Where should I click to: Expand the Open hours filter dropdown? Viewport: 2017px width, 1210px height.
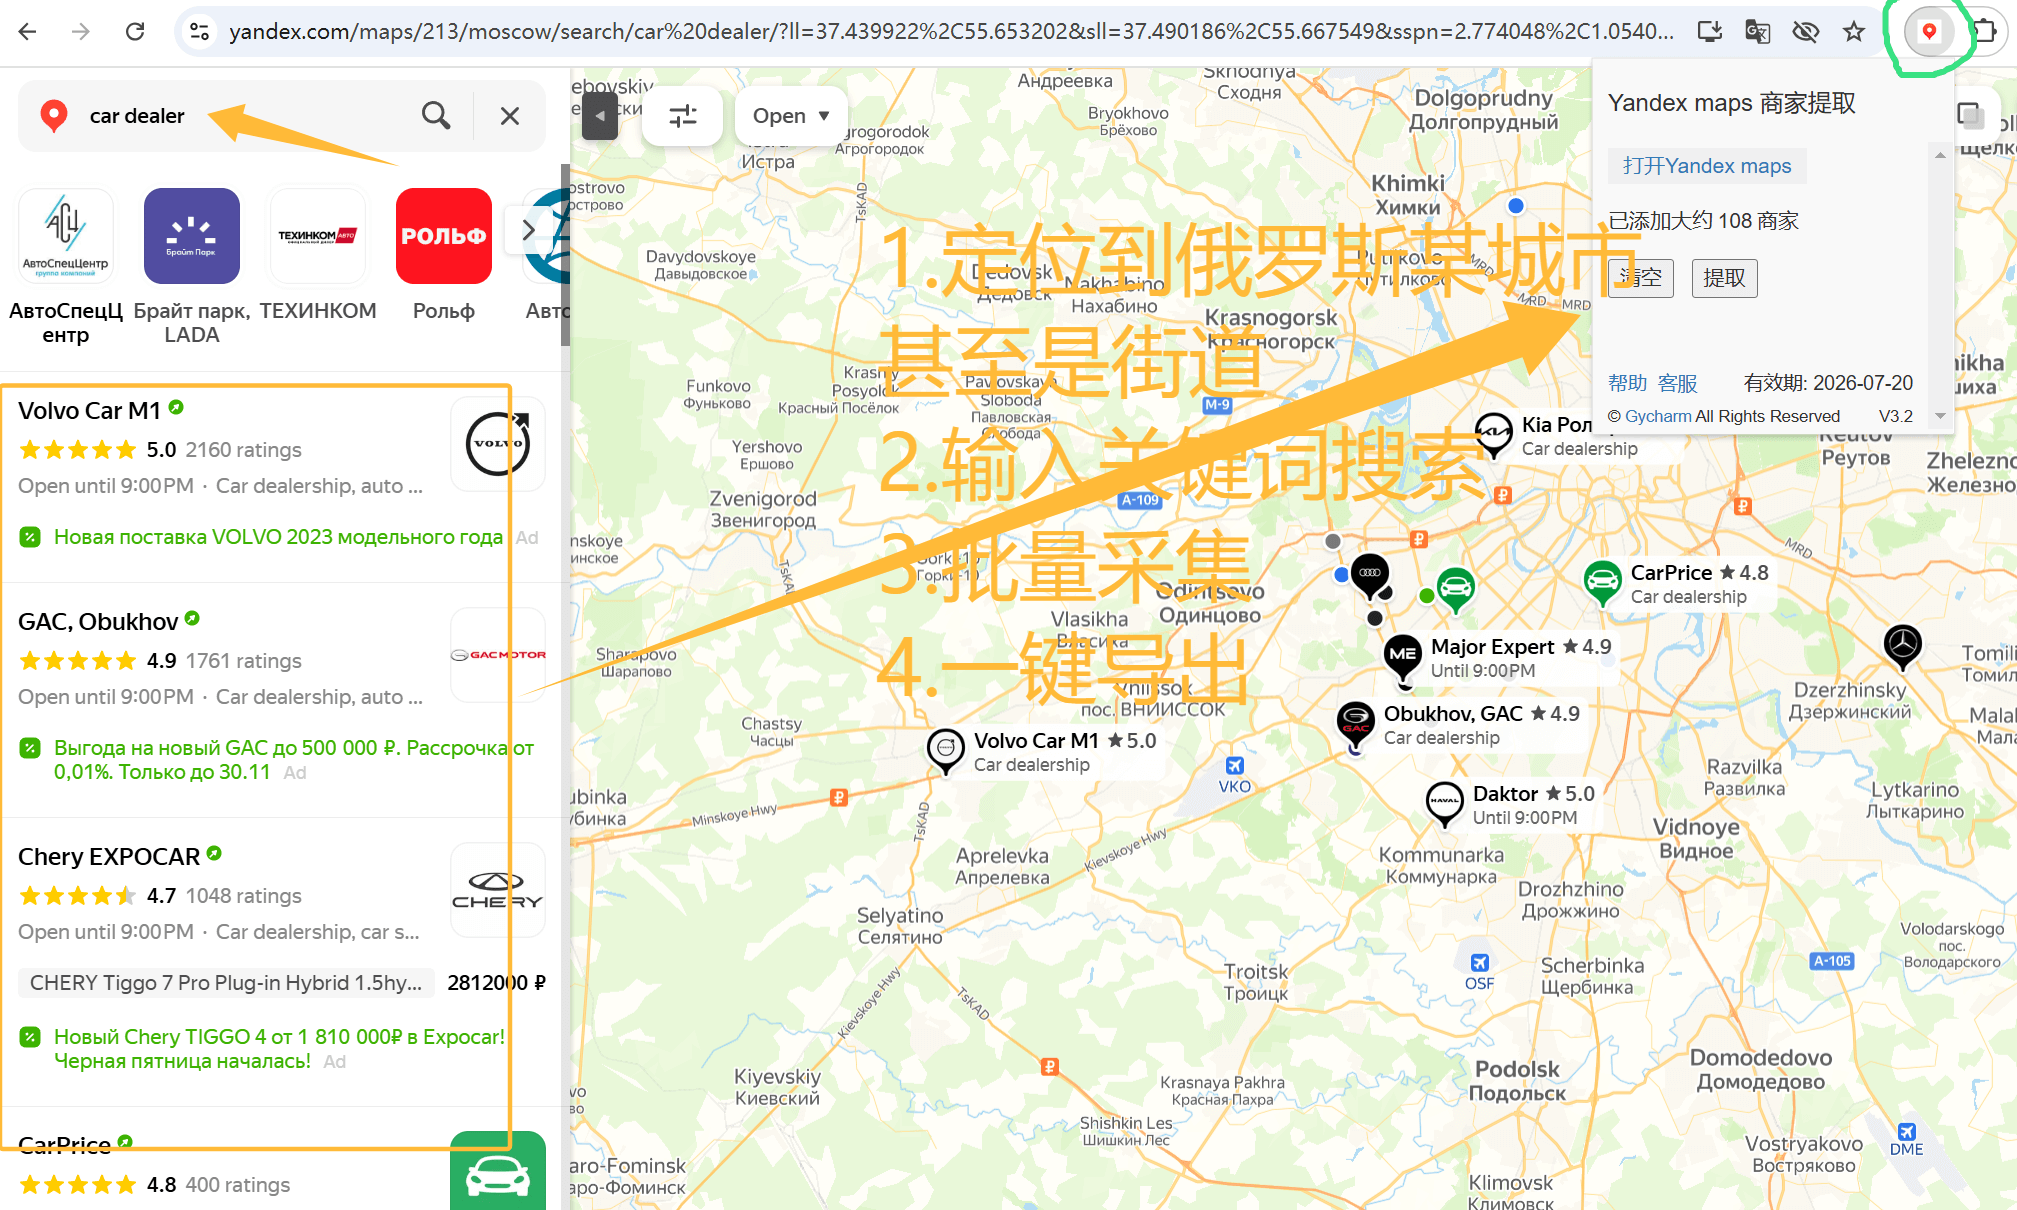click(791, 116)
